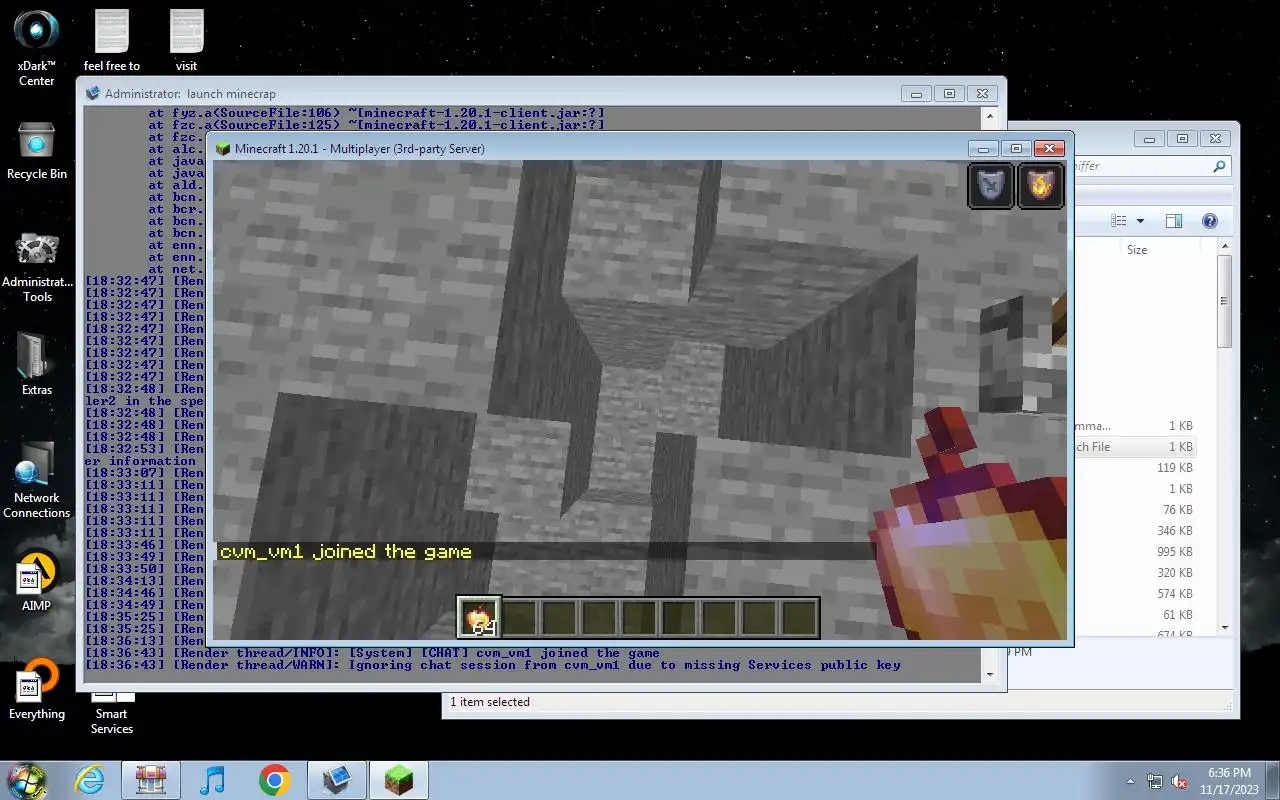Select the enchanted golden apple hotbar slot
This screenshot has width=1280, height=800.
pyautogui.click(x=479, y=618)
